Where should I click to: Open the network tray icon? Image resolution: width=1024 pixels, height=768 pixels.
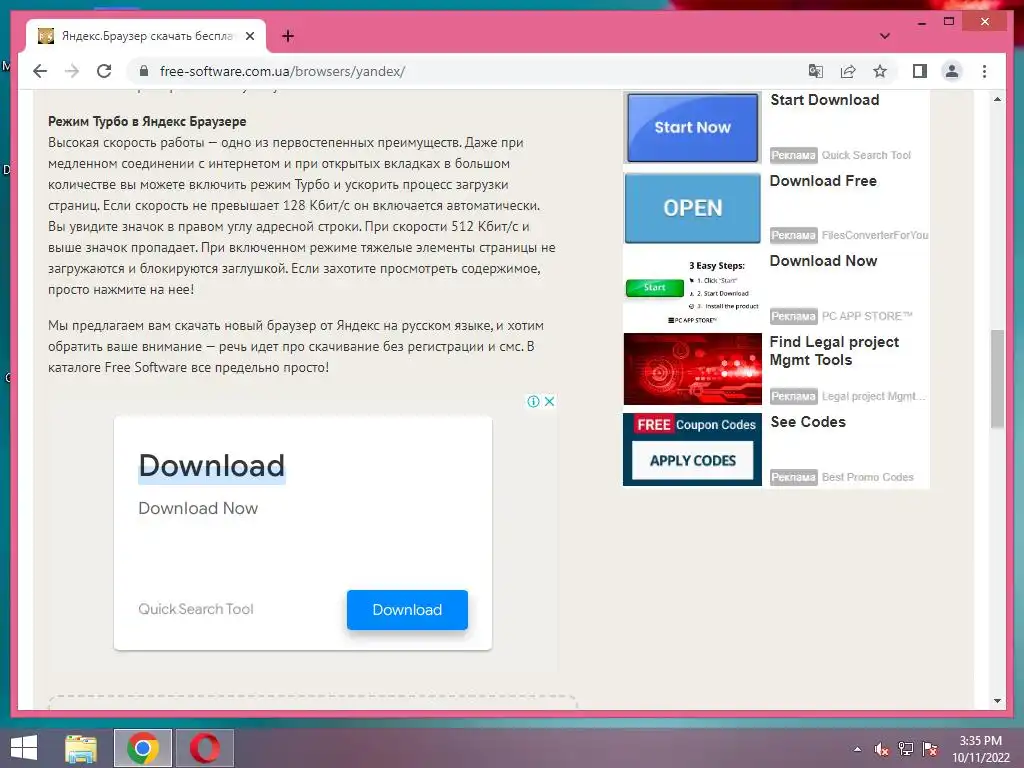[x=906, y=749]
